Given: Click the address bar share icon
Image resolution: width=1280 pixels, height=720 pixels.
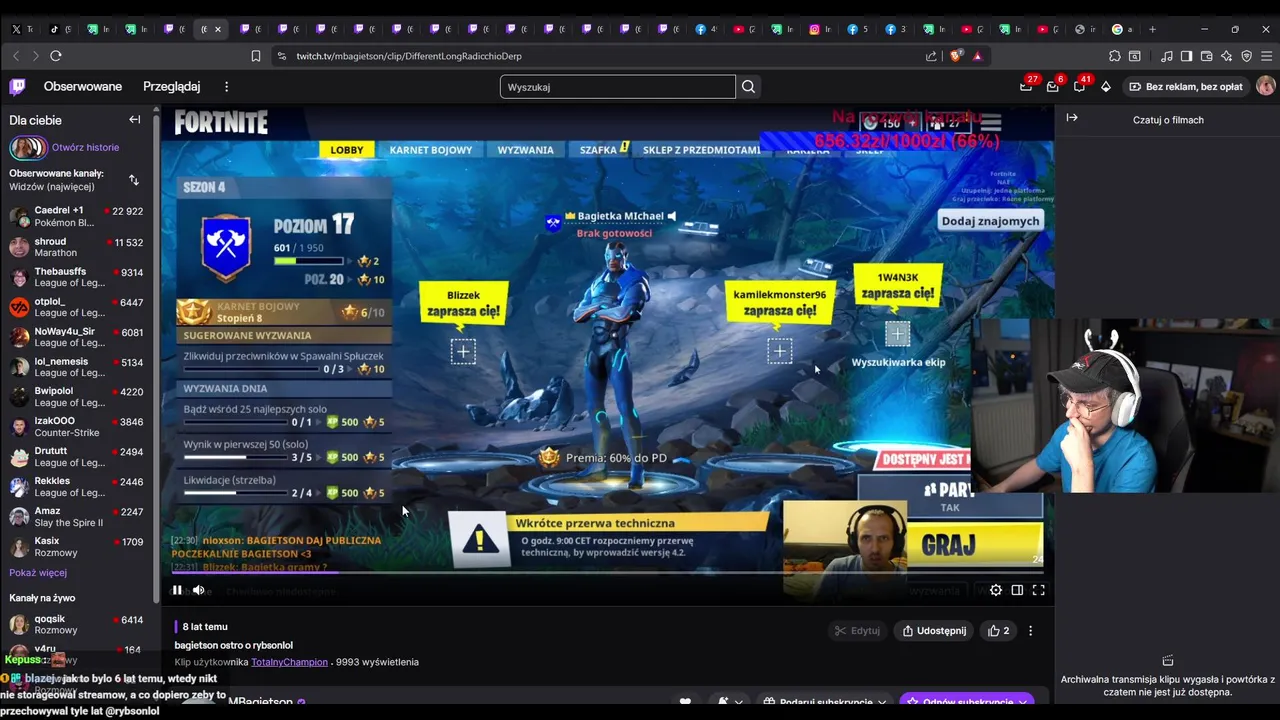Looking at the screenshot, I should [932, 56].
